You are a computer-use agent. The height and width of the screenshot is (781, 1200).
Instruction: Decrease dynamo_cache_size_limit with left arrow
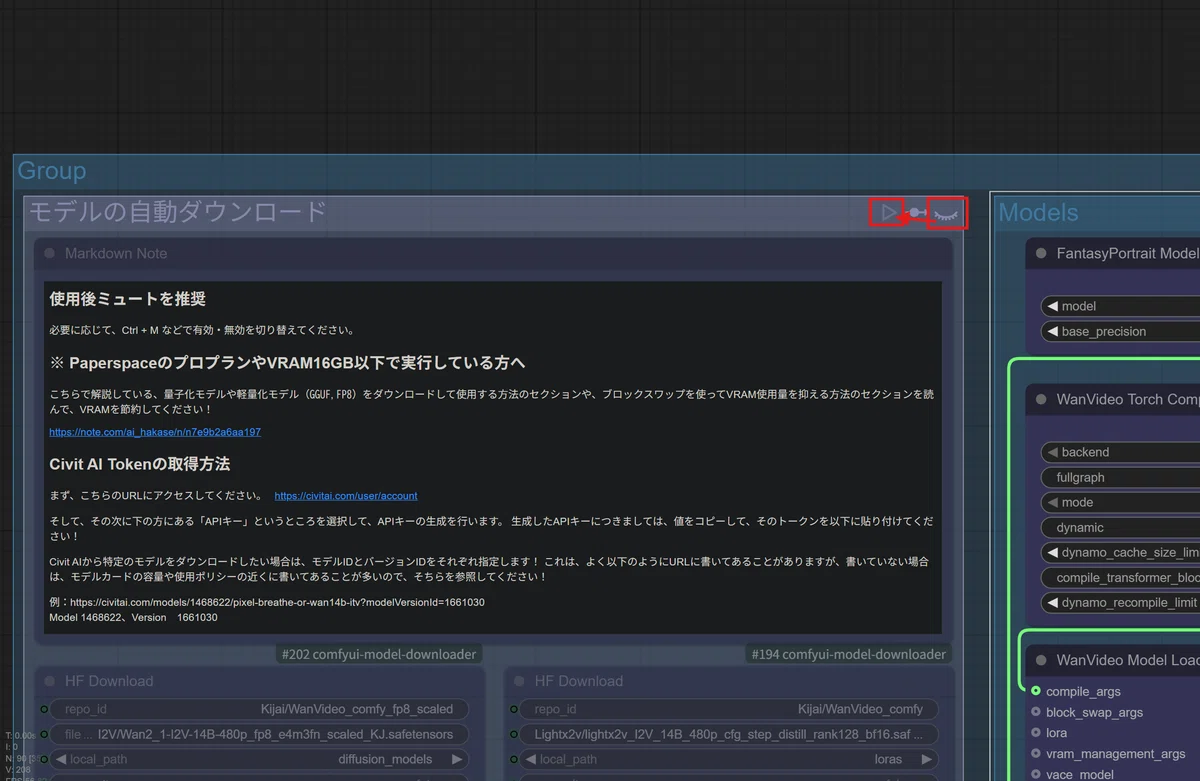1051,552
